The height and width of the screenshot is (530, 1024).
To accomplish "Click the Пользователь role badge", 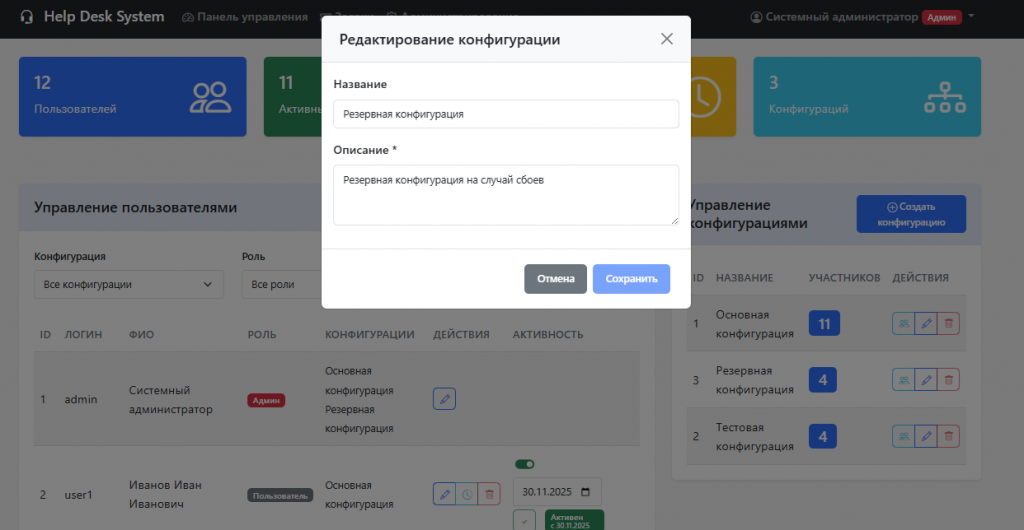I will coord(280,495).
